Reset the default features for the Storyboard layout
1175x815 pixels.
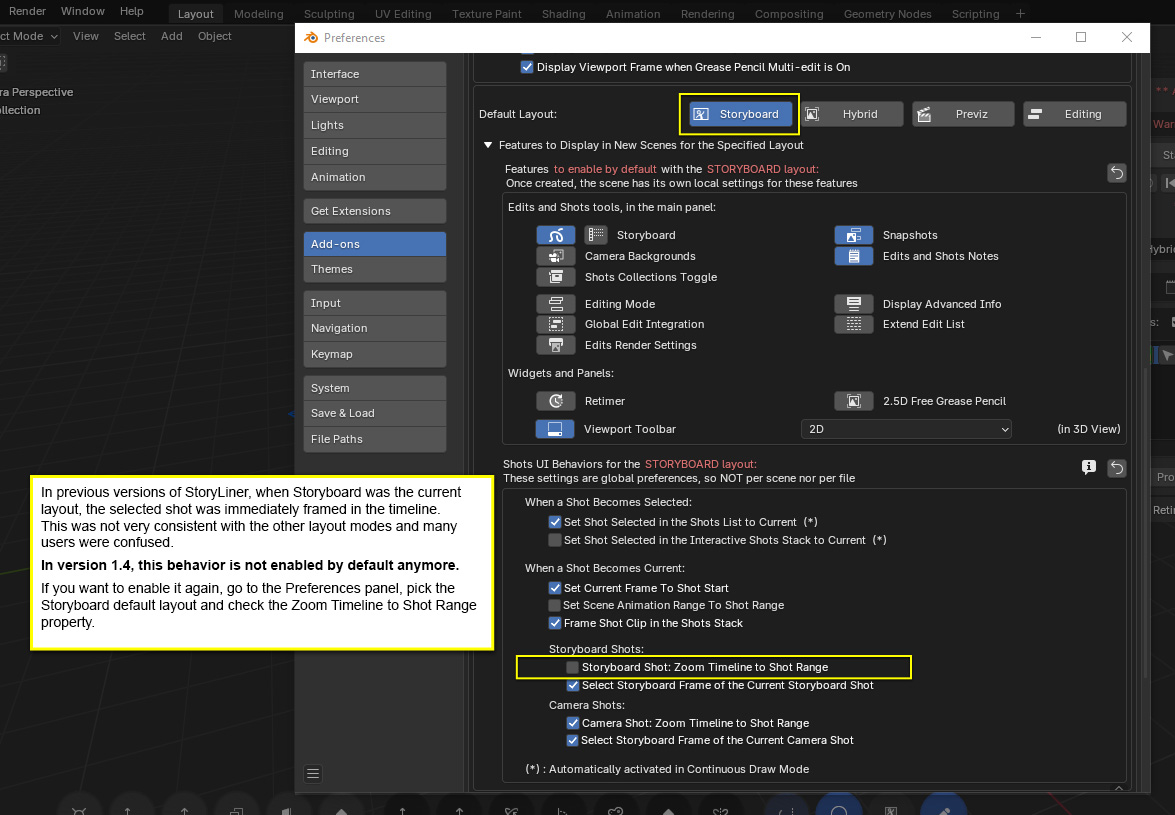[x=1117, y=173]
